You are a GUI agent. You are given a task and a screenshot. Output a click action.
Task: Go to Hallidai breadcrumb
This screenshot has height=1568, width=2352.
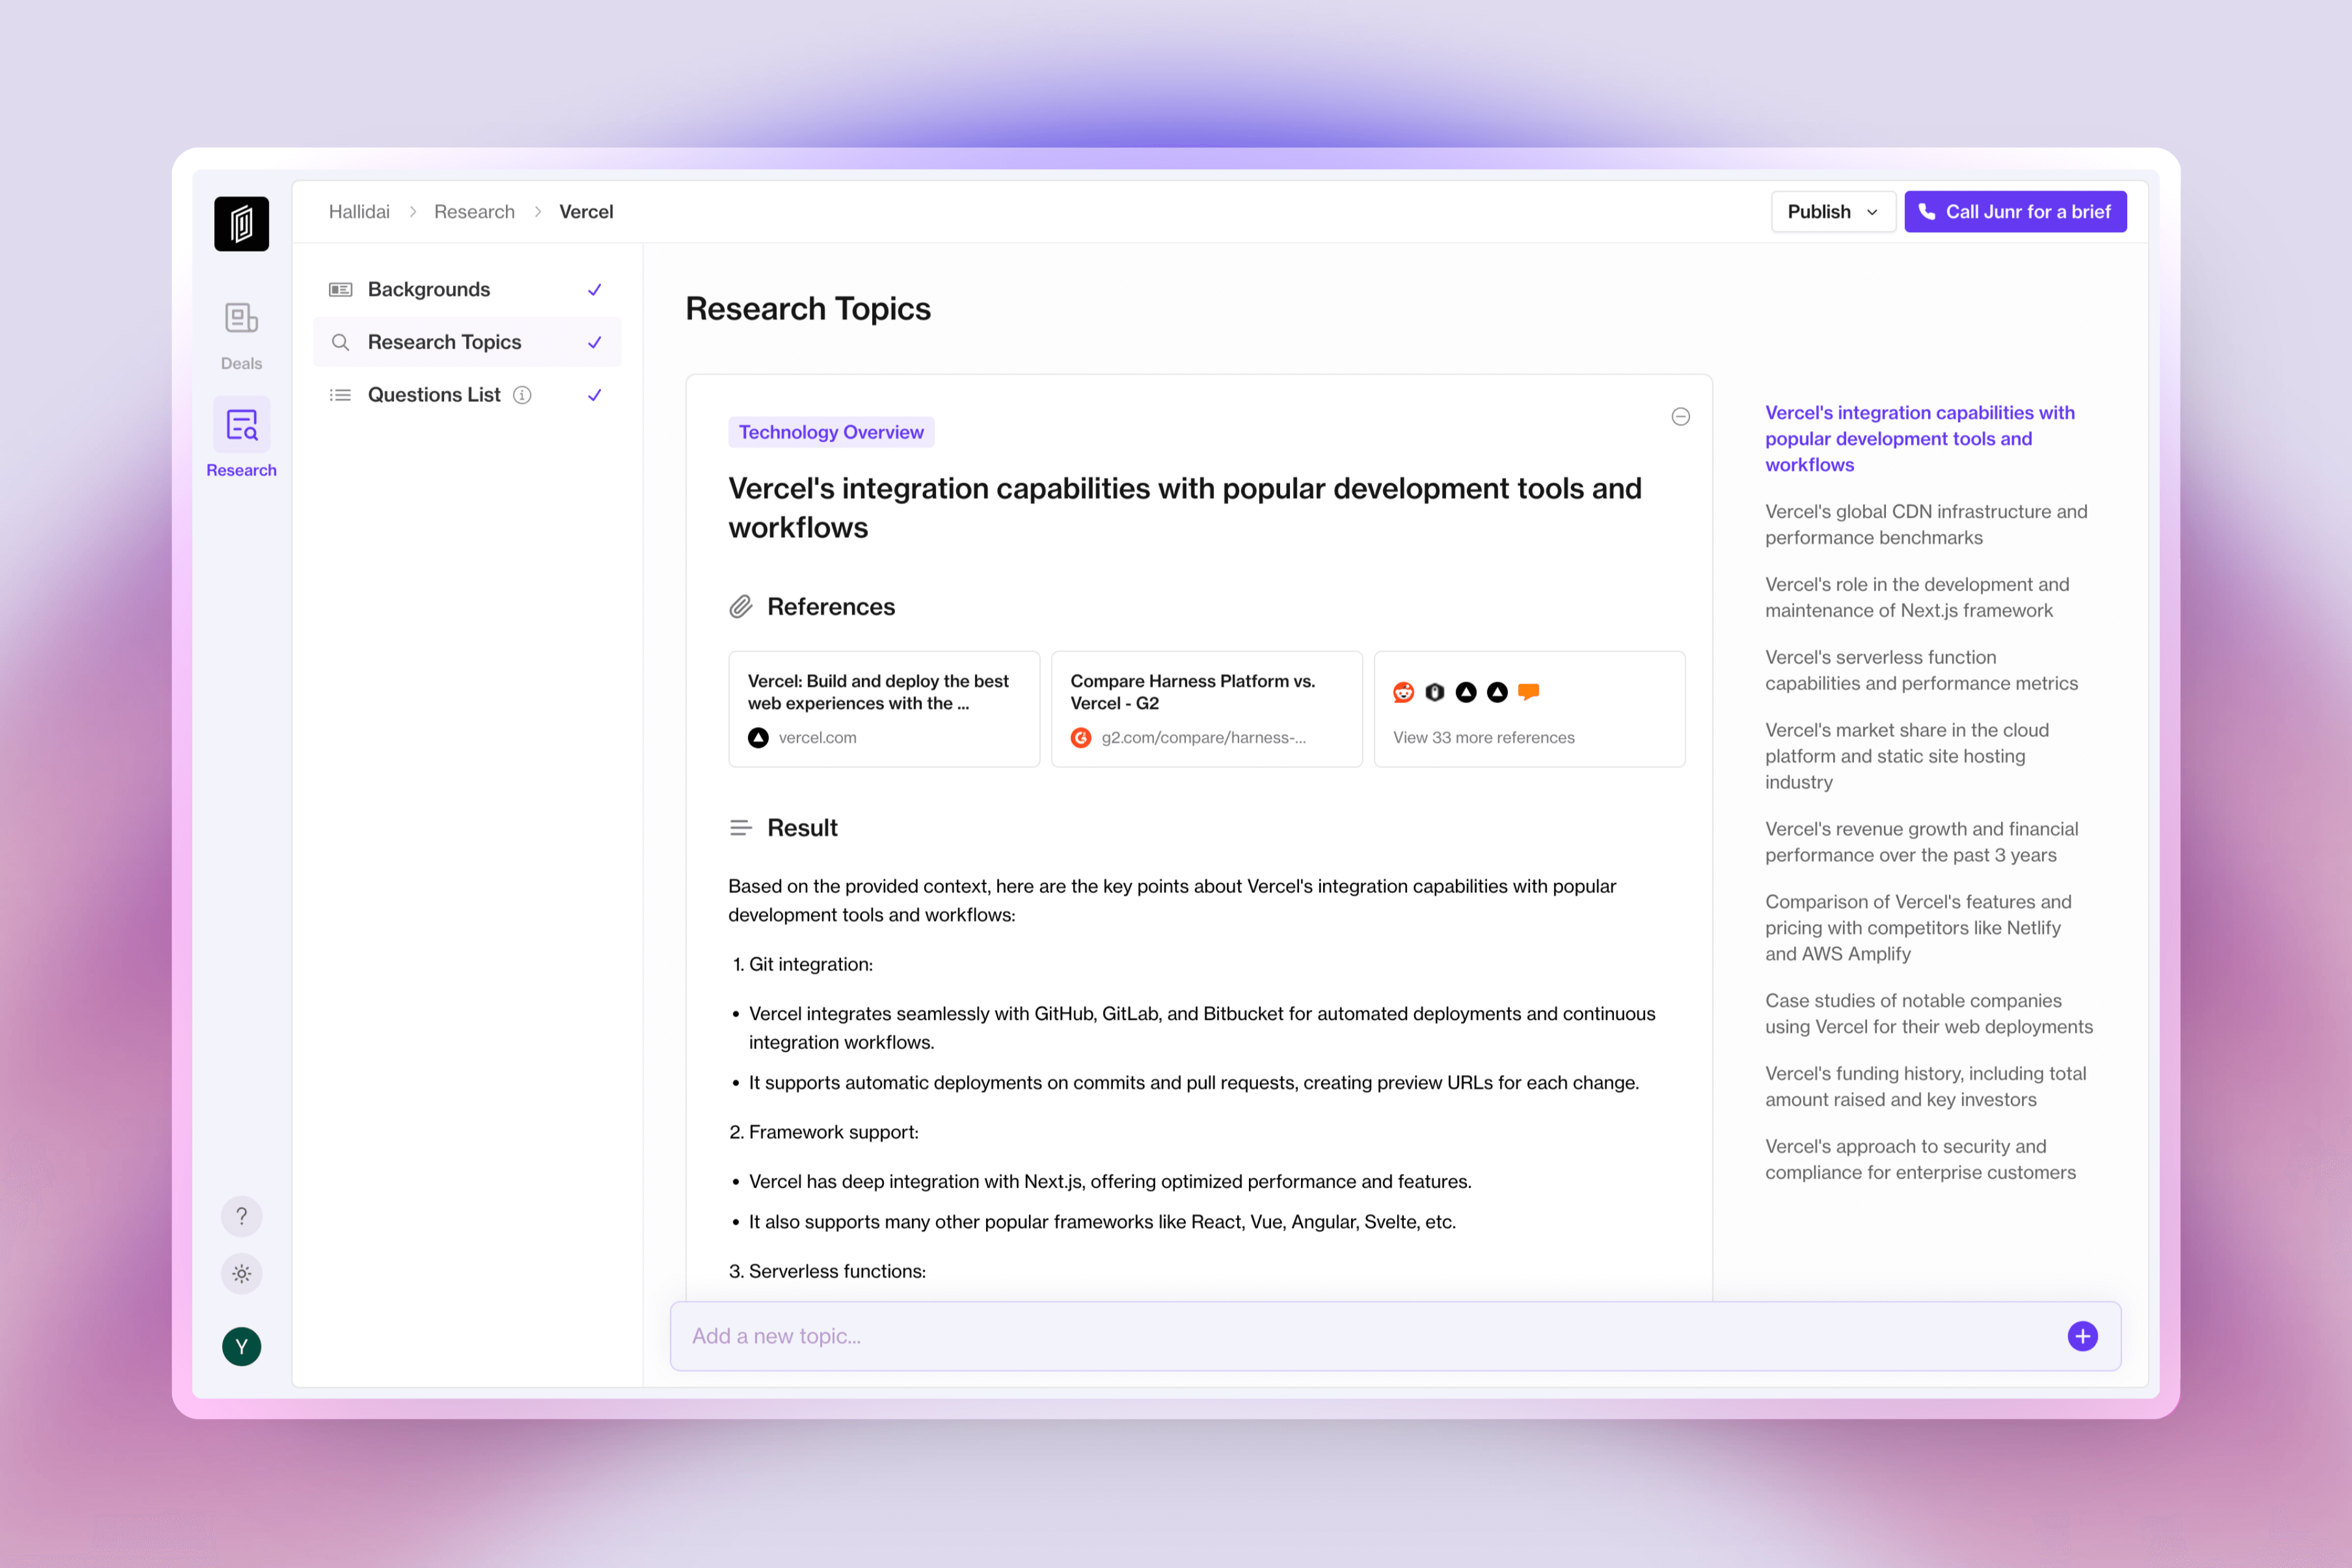[x=359, y=212]
